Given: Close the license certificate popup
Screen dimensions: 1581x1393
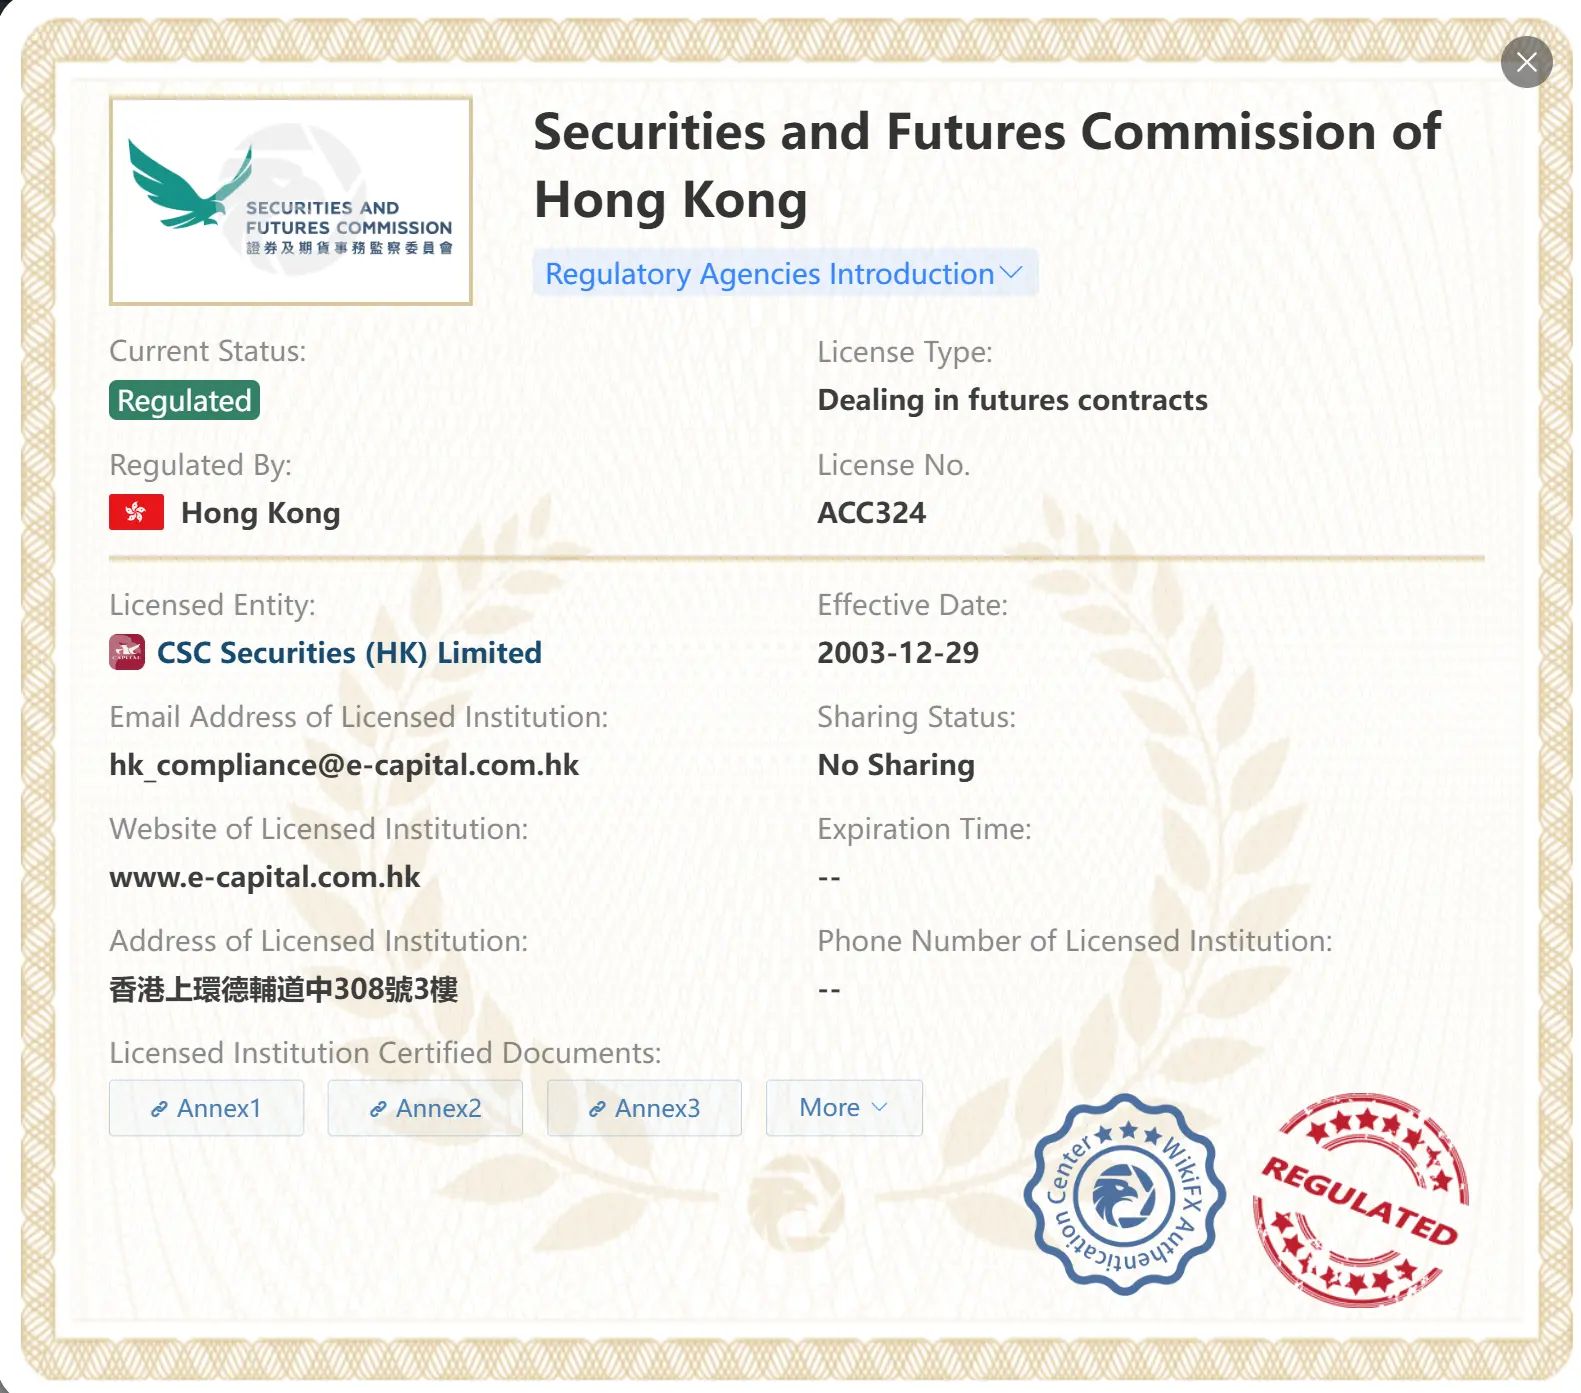Looking at the screenshot, I should click(1526, 62).
